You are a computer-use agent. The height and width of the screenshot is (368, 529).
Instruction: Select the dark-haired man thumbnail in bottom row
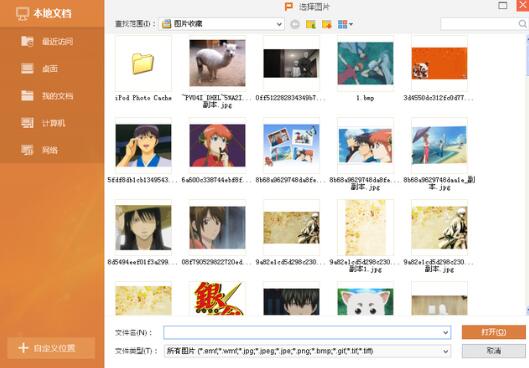point(291,302)
